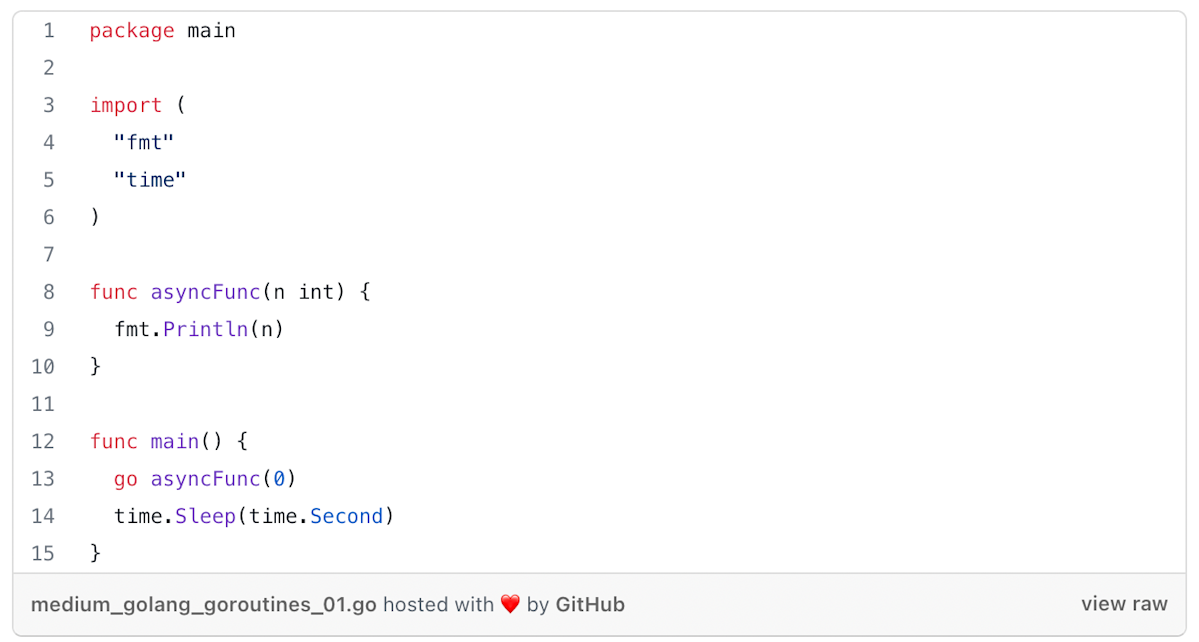Click the 'import' keyword on line 3
Viewport: 1199px width, 642px height.
125,105
